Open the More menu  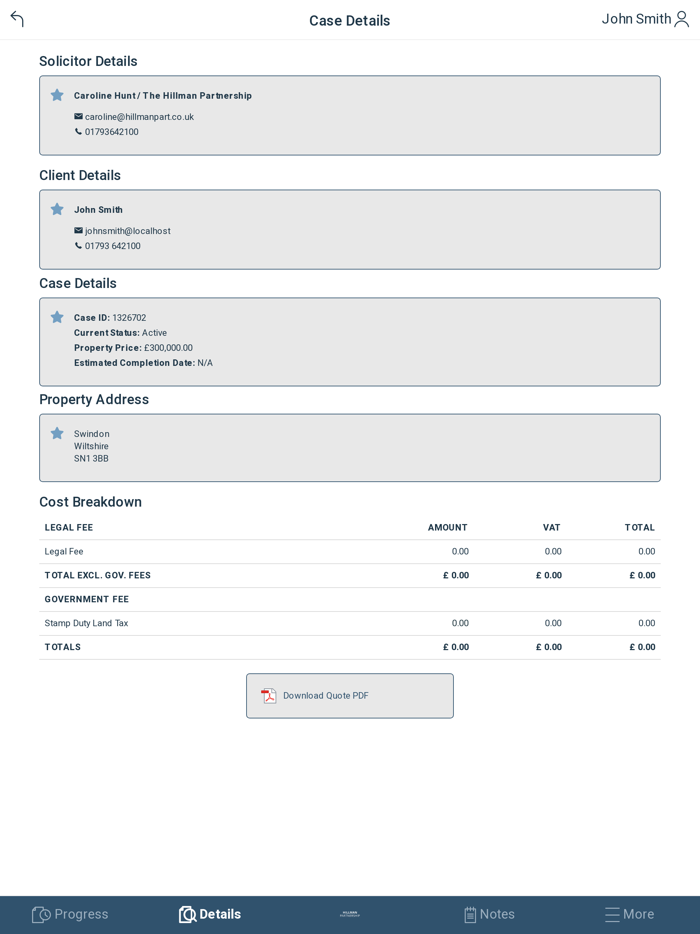pyautogui.click(x=629, y=914)
